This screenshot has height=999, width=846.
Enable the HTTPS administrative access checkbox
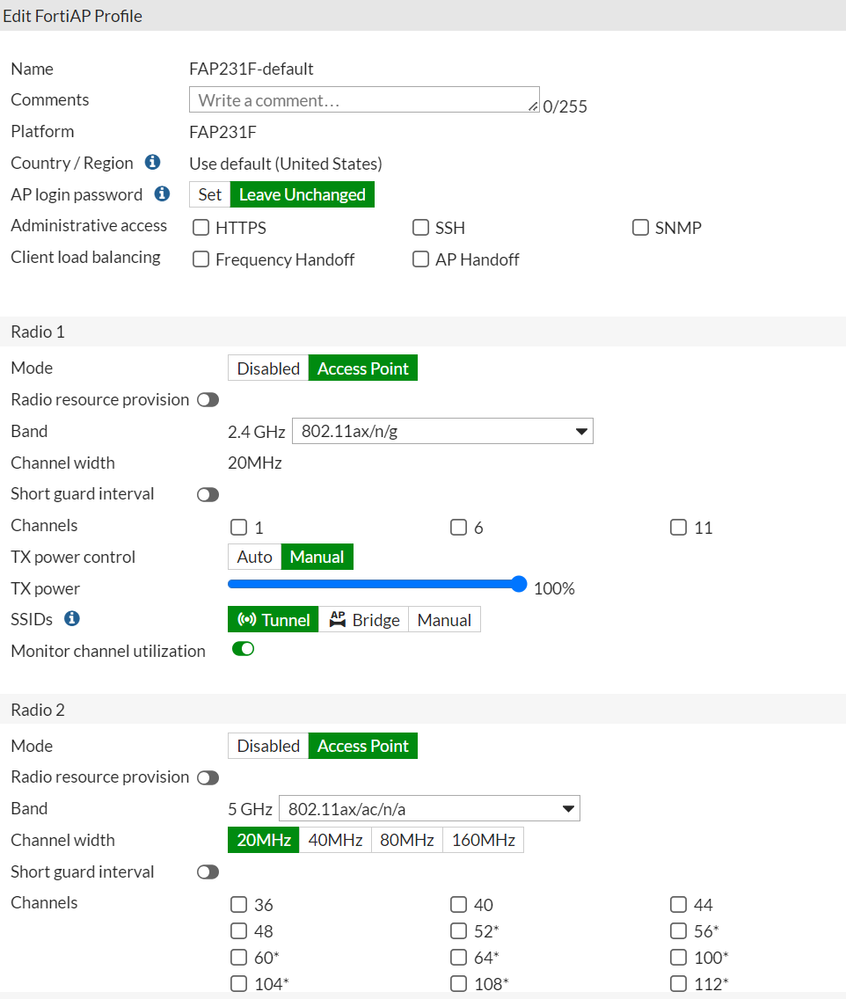(x=201, y=228)
